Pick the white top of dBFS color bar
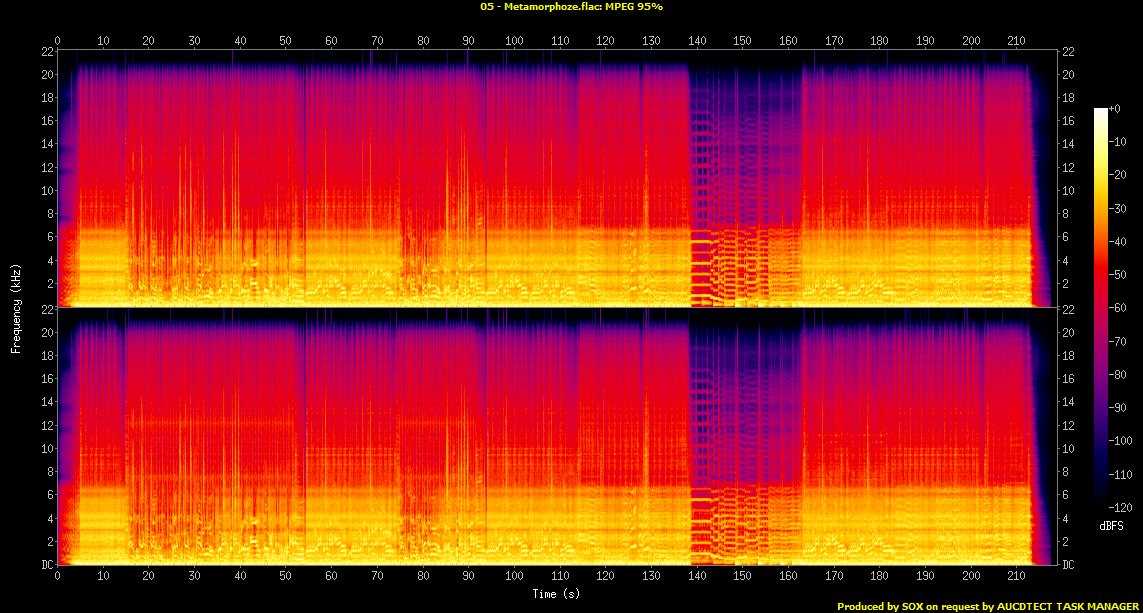Viewport: 1143px width, 613px height. (1101, 112)
